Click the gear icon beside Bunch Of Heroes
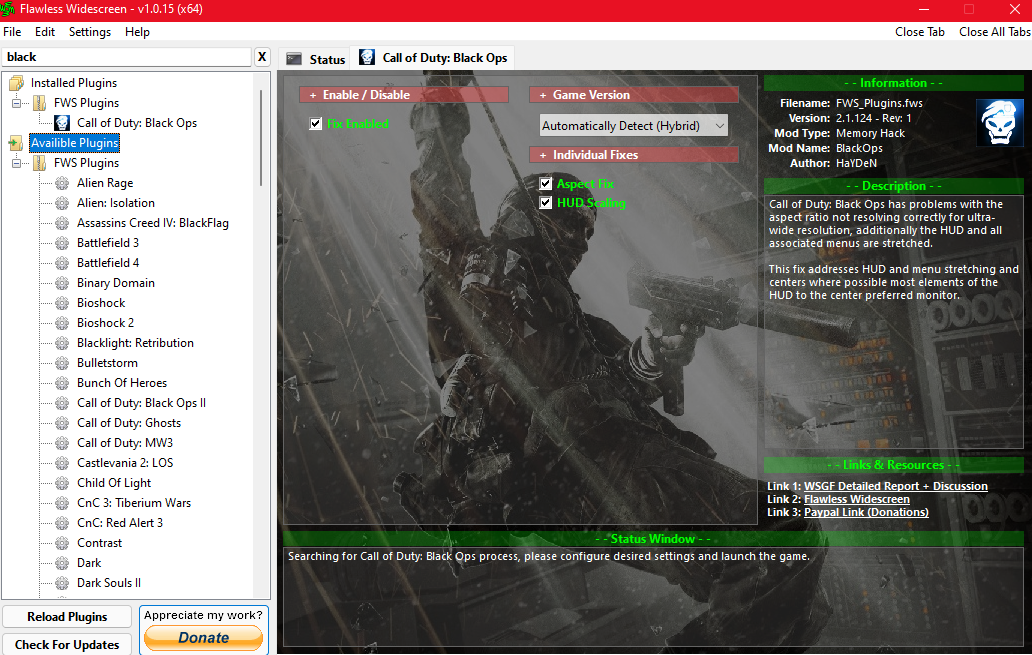The image size is (1032, 655). click(x=63, y=383)
